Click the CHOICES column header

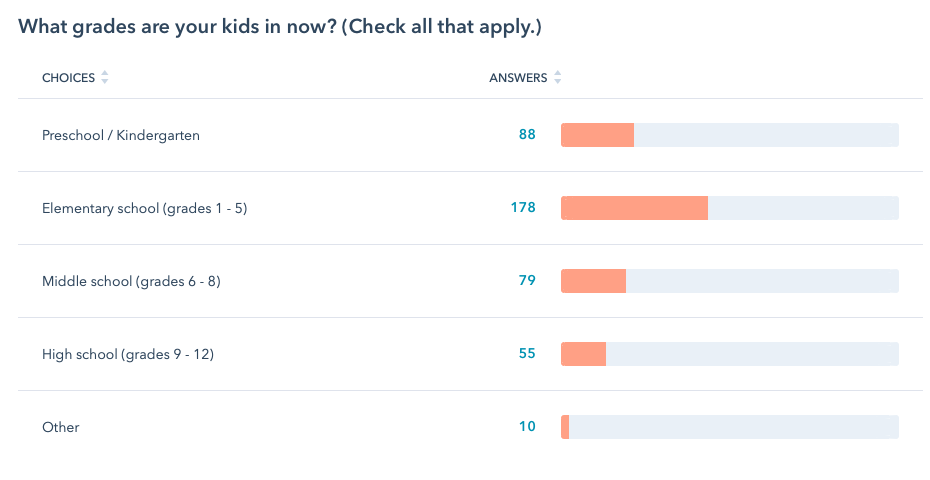68,78
